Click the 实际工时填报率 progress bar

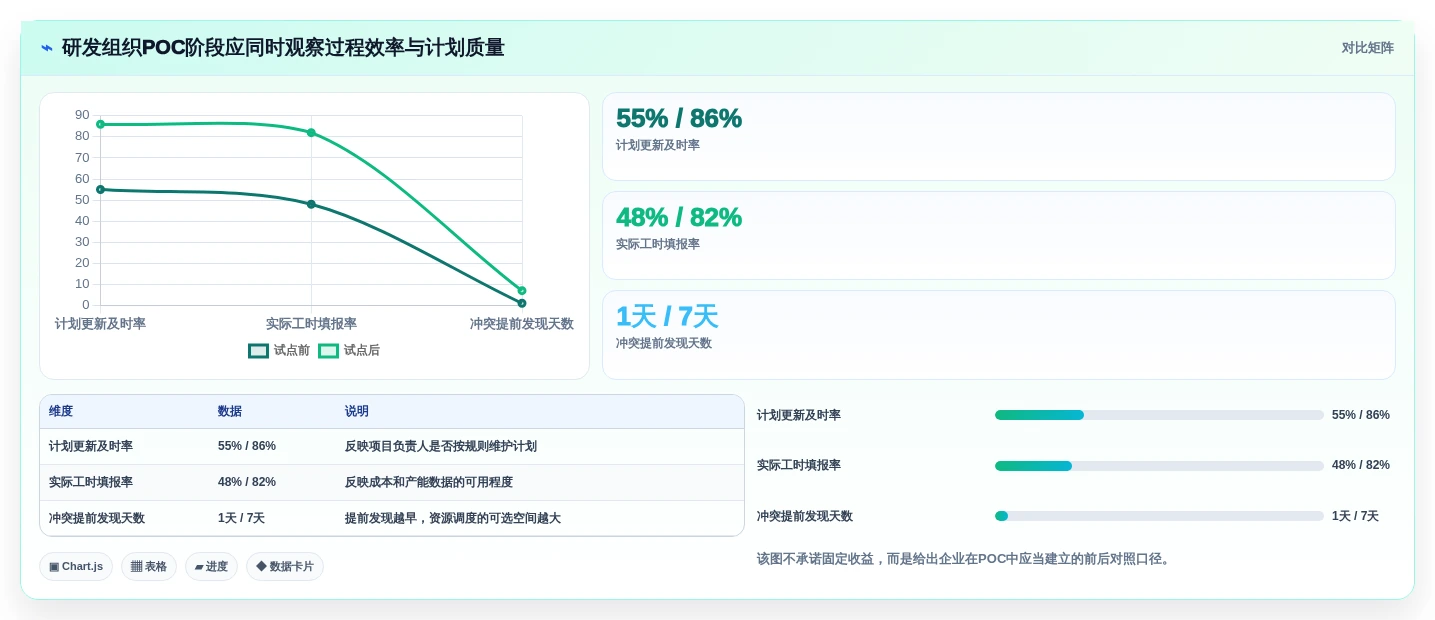point(1159,466)
